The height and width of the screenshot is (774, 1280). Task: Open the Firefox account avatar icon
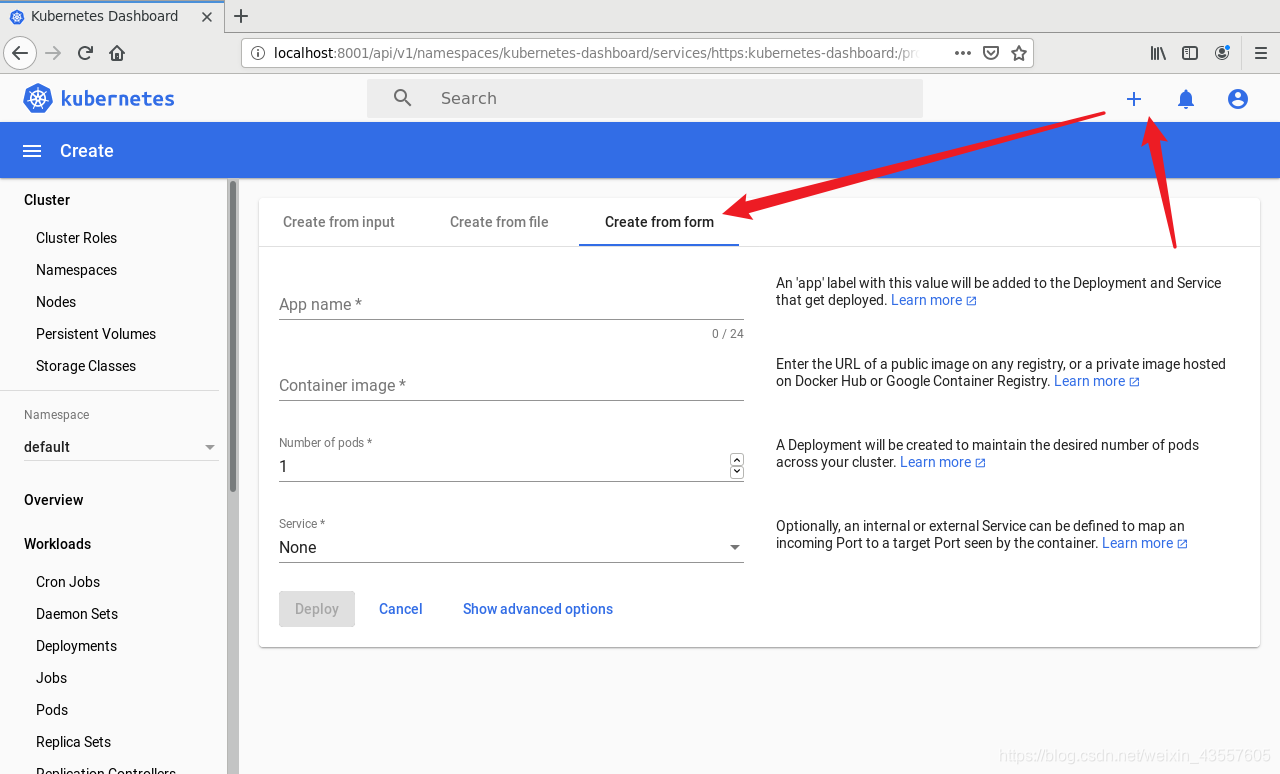(x=1222, y=53)
